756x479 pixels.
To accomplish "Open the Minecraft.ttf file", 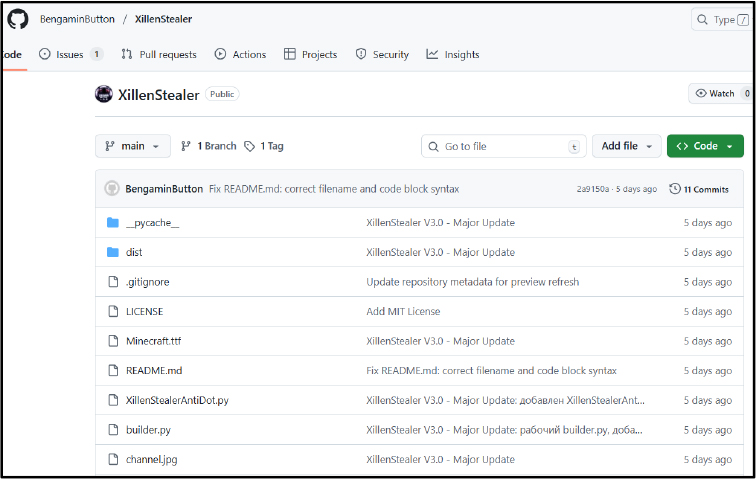I will click(x=153, y=341).
